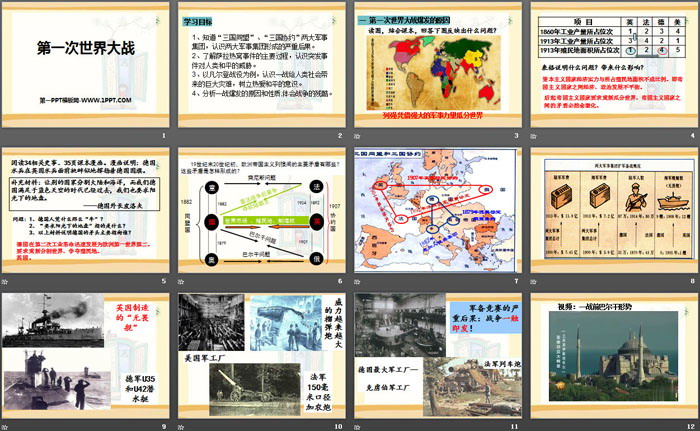The image size is (700, 431).
Task: Click slide number 7 label
Action: [x=516, y=281]
